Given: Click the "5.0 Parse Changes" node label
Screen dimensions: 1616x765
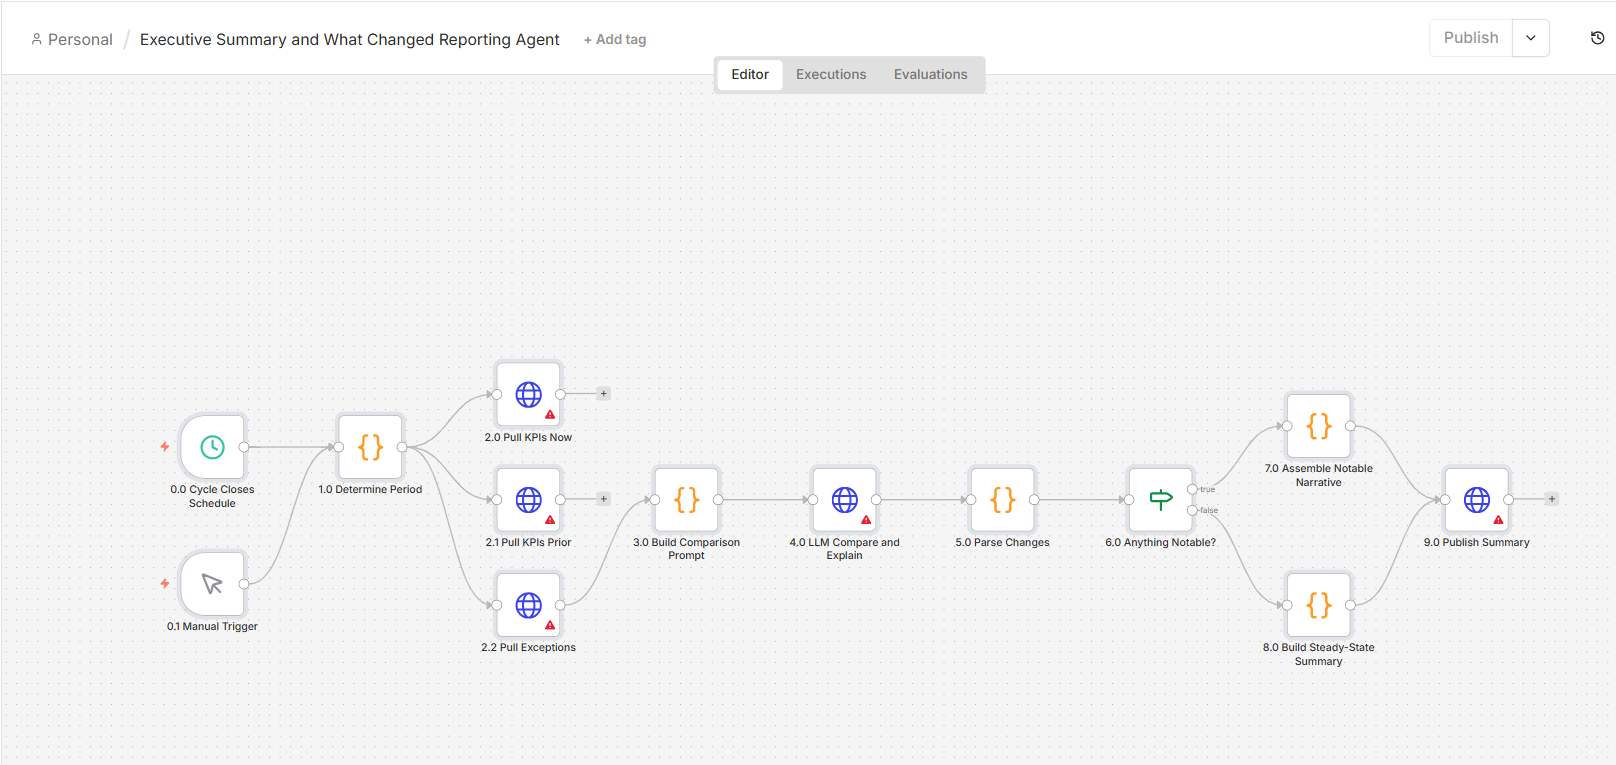Looking at the screenshot, I should [x=1002, y=543].
